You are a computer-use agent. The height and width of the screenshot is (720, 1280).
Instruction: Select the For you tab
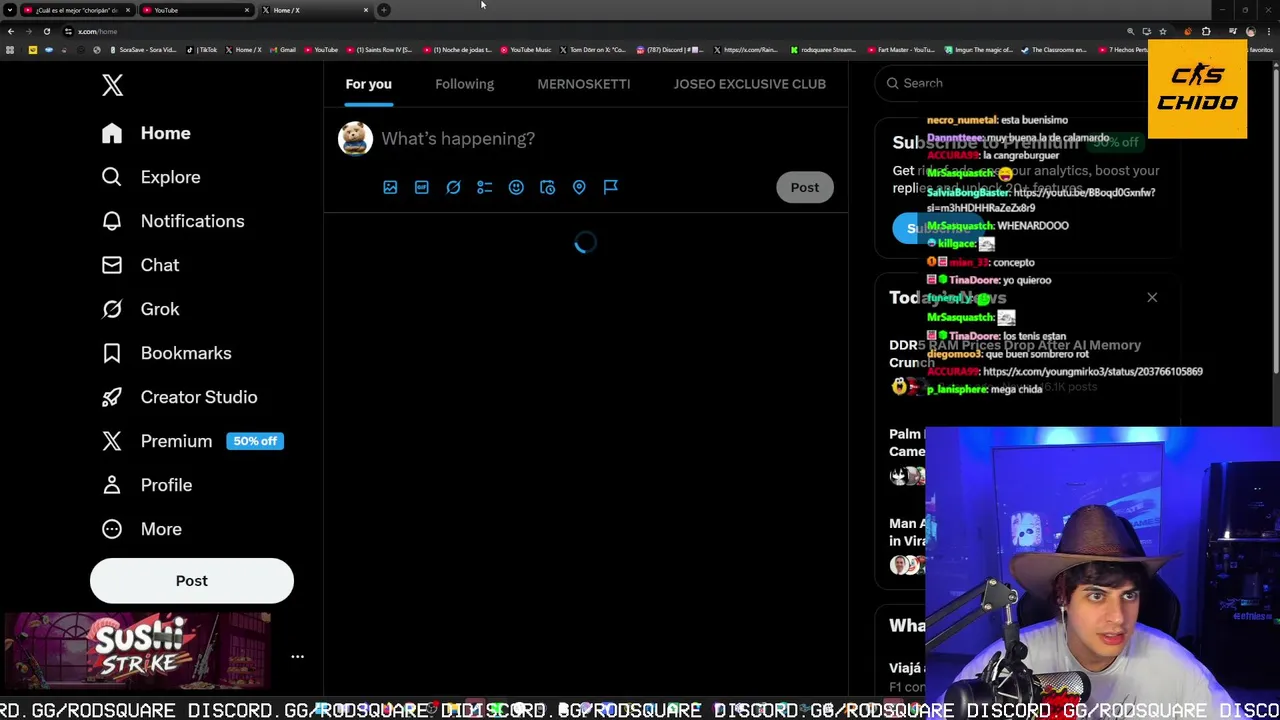(x=368, y=84)
